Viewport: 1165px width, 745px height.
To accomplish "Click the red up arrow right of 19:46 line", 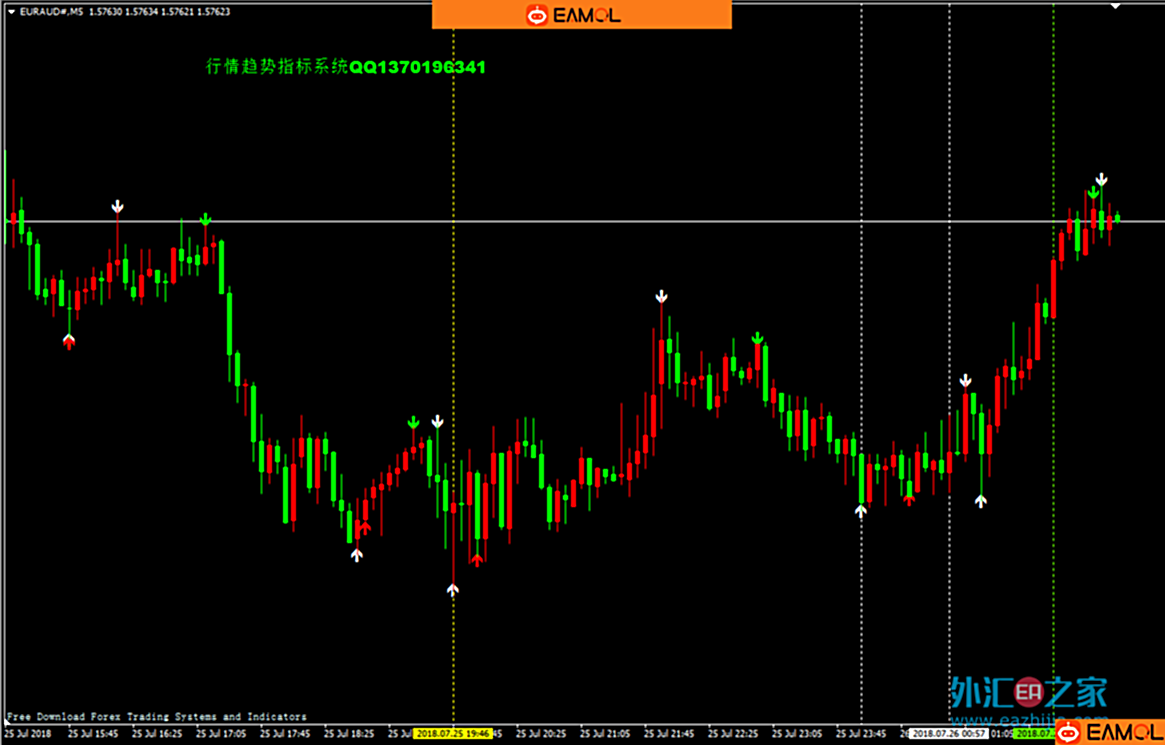I will click(x=477, y=560).
